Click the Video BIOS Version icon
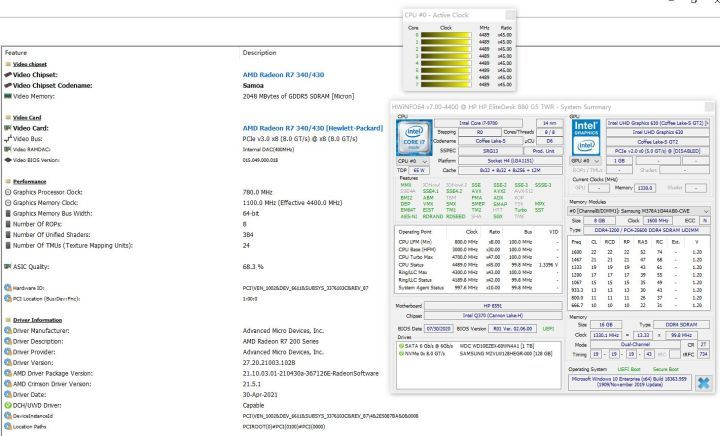 8,160
